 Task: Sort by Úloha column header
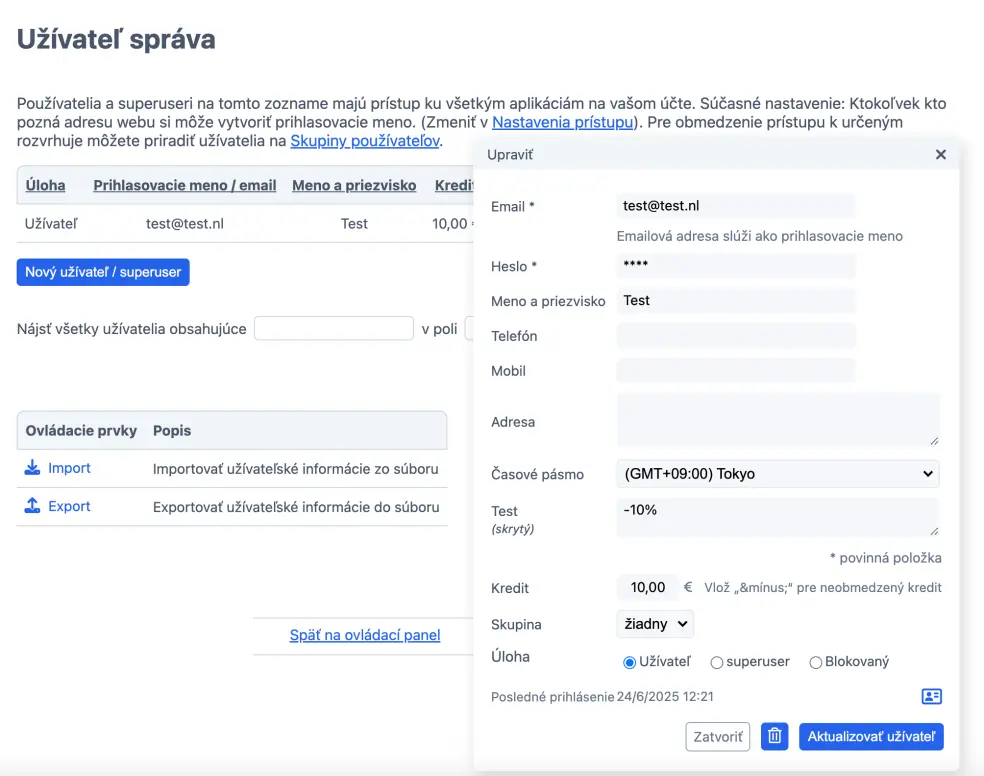(45, 186)
